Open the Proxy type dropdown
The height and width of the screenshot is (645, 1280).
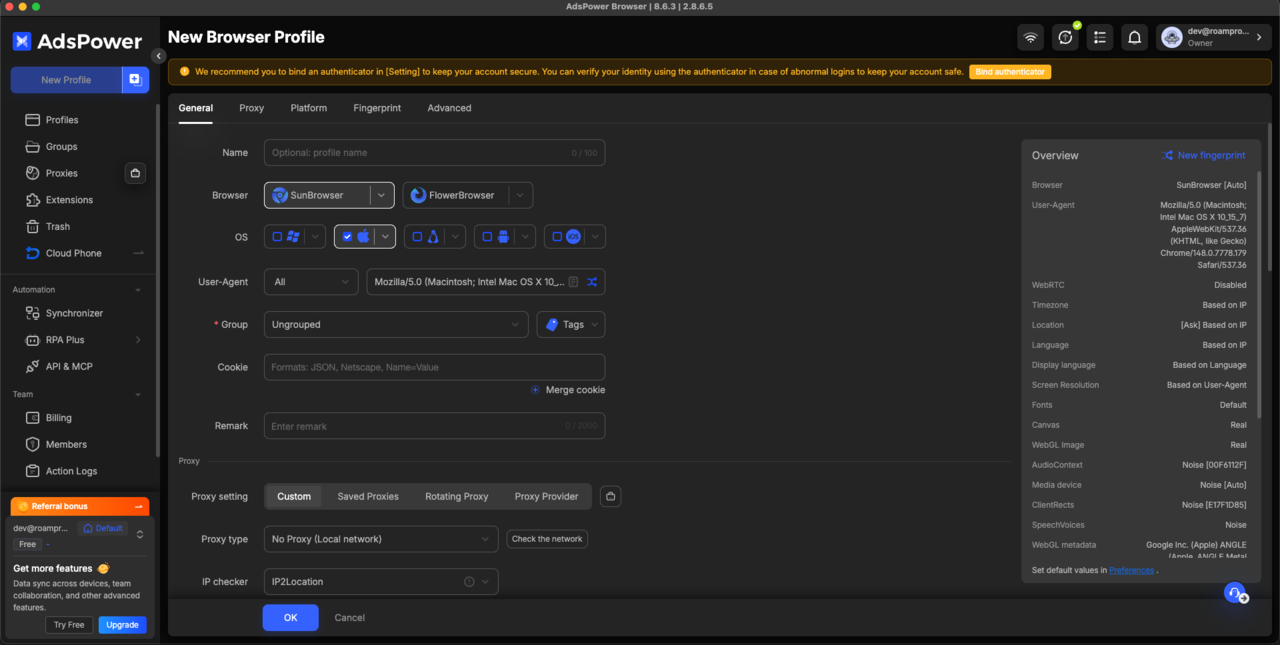coord(381,539)
